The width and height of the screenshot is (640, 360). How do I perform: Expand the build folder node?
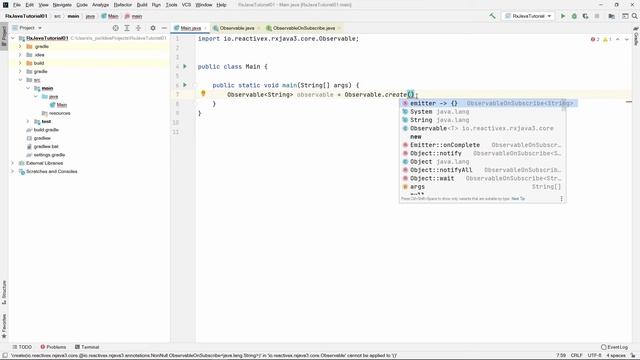20,63
